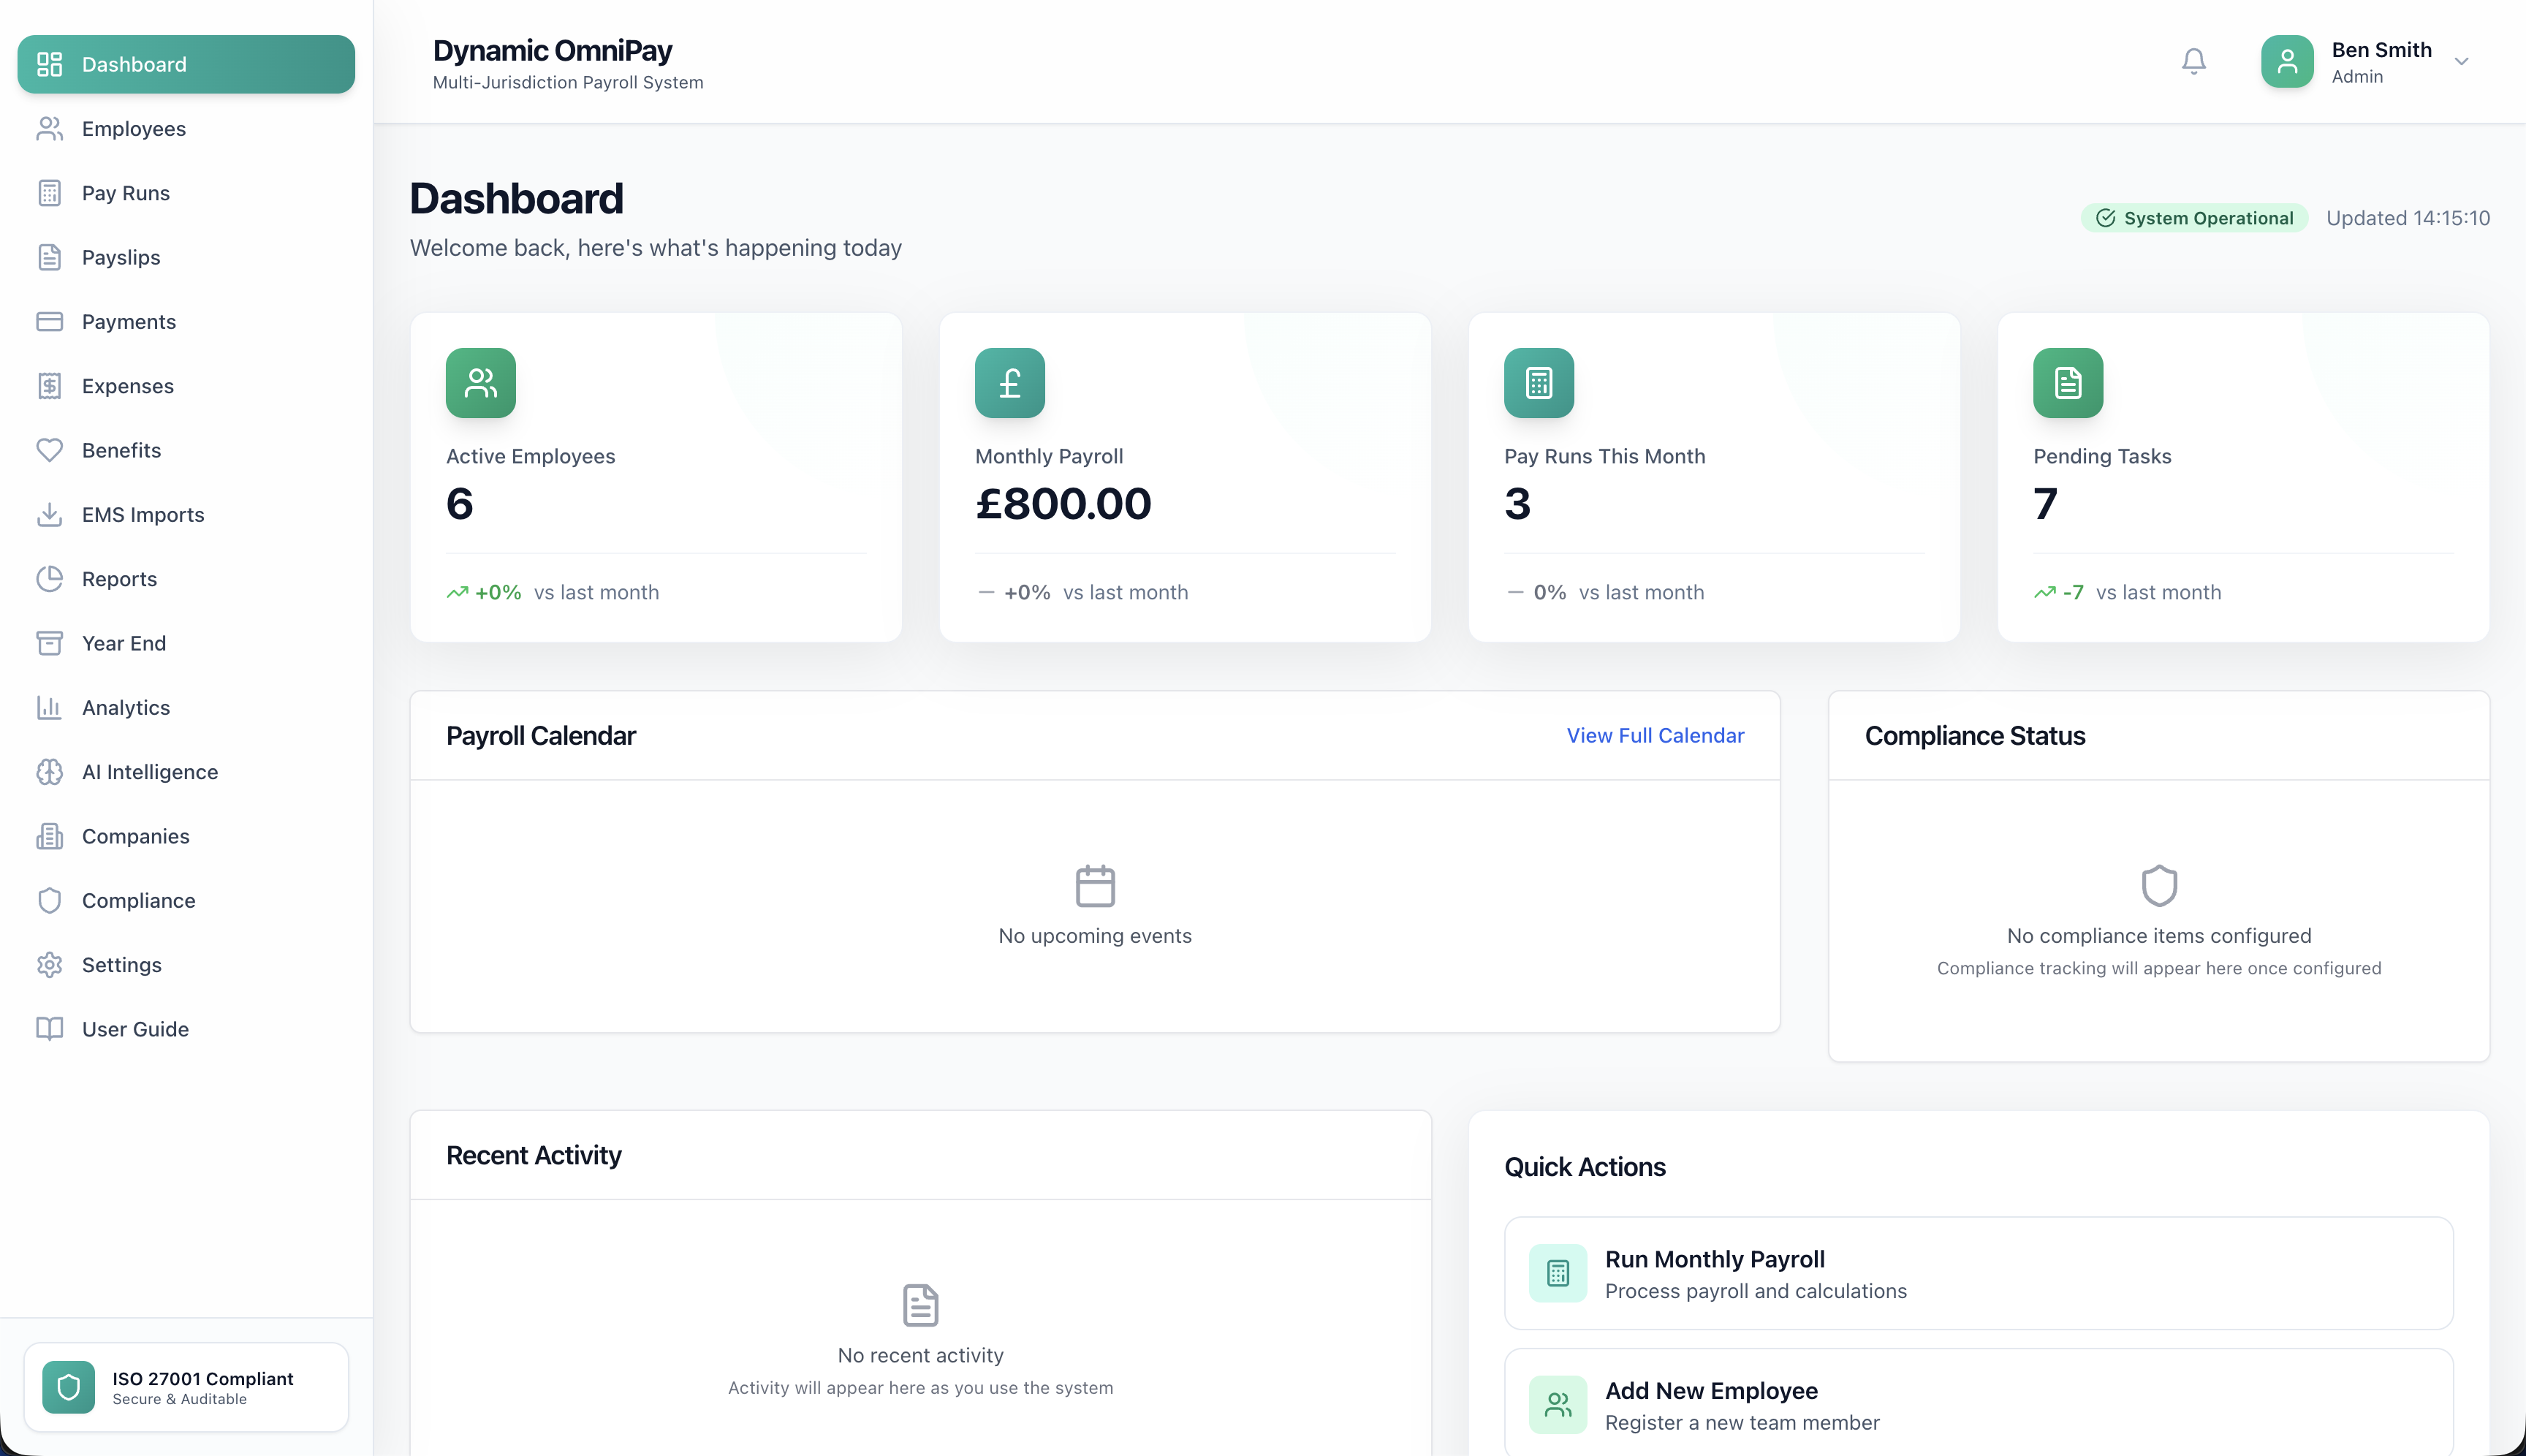2526x1456 pixels.
Task: Click the £800.00 Monthly Payroll value
Action: click(1063, 503)
